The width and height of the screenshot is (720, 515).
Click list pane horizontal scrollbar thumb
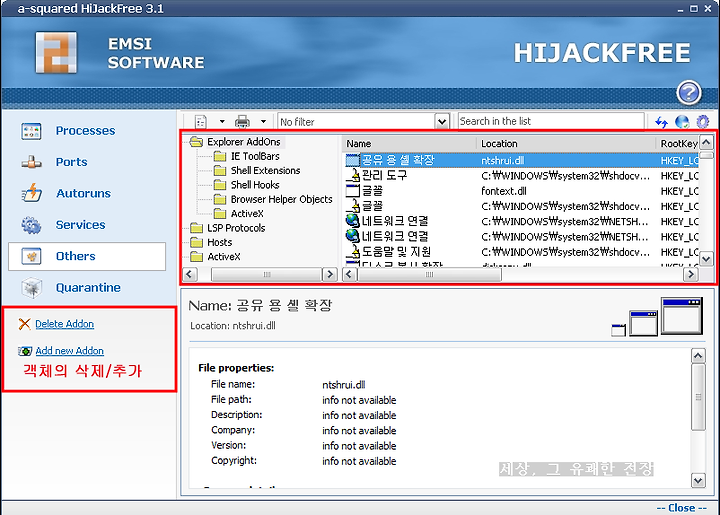pos(429,274)
